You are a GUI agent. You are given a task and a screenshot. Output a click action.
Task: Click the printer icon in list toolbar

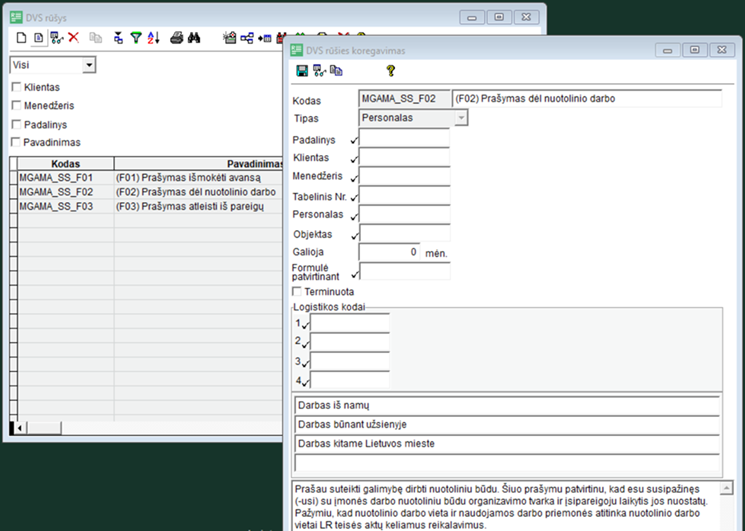(177, 37)
